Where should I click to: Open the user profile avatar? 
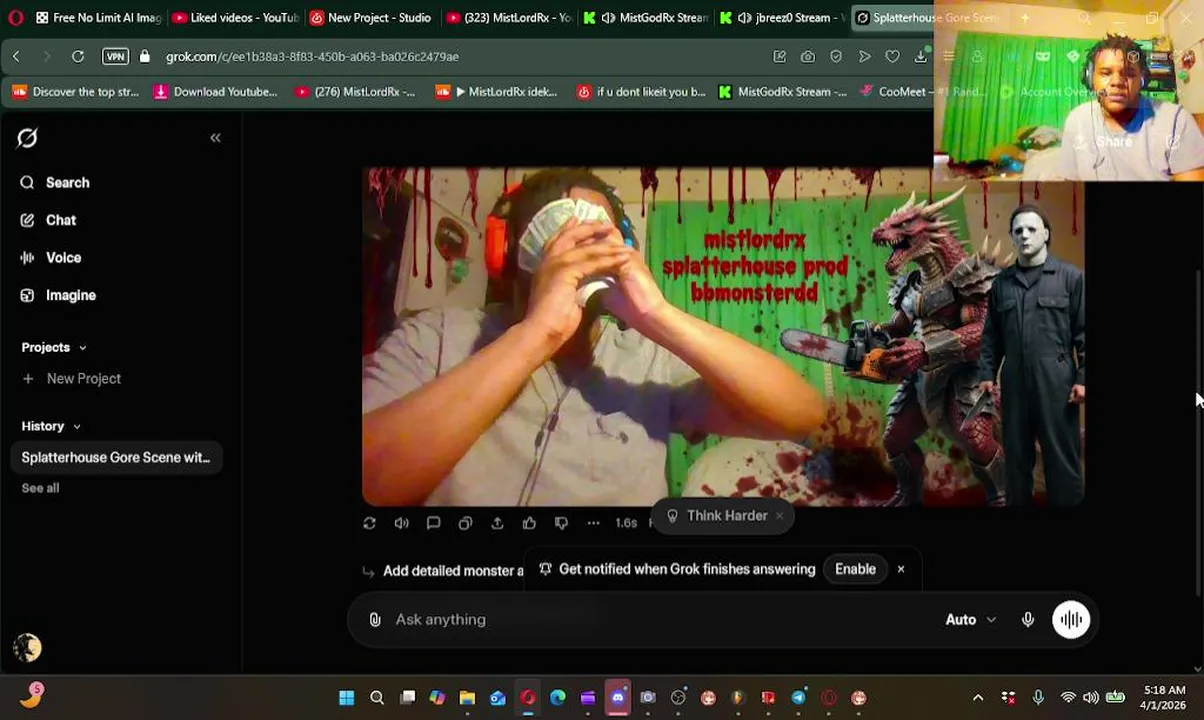coord(27,648)
